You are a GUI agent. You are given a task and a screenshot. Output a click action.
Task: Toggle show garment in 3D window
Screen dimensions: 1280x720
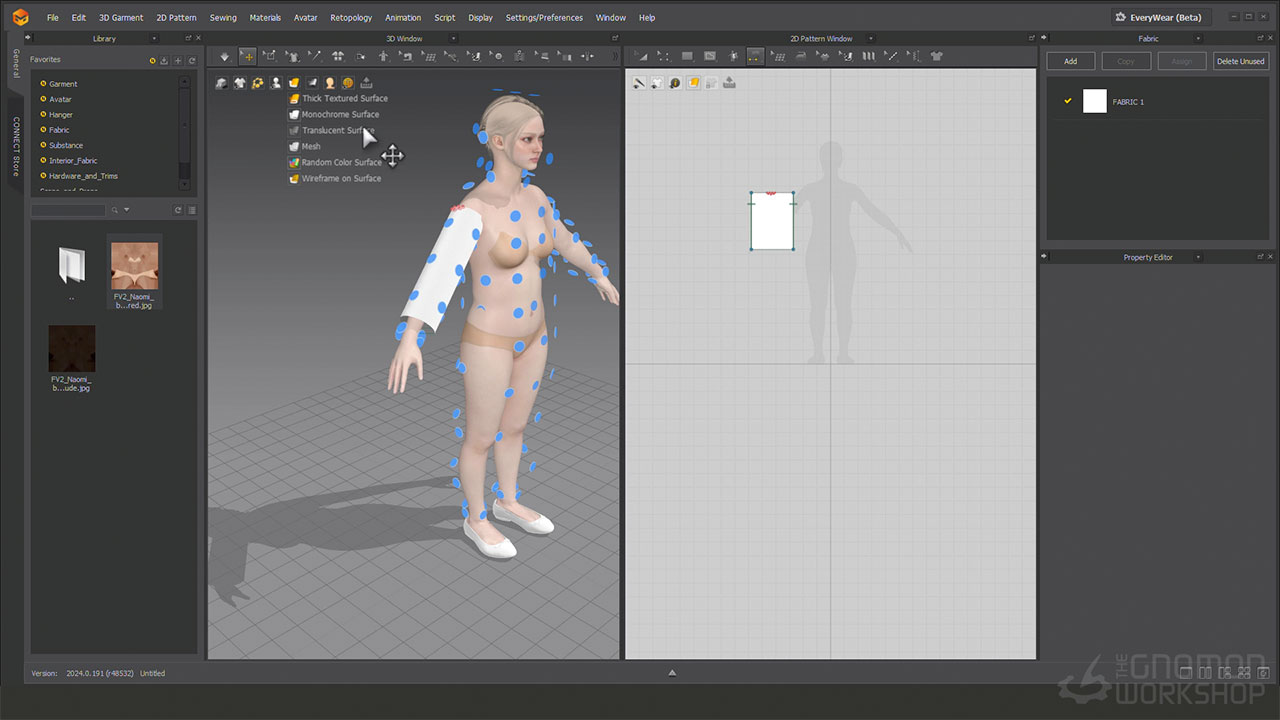click(x=240, y=83)
